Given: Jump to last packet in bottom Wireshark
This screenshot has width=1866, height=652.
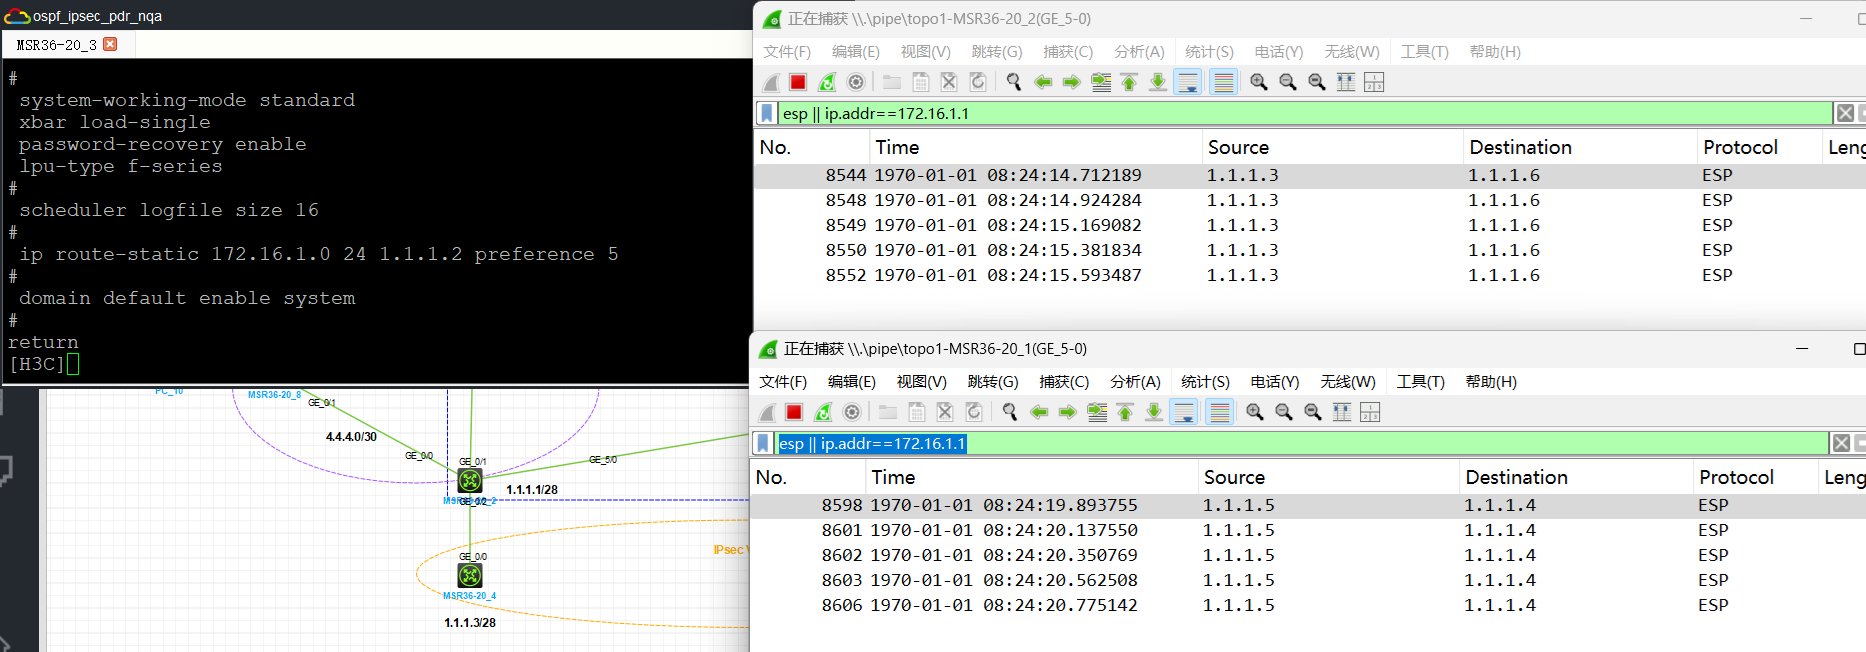Looking at the screenshot, I should click(x=1154, y=412).
